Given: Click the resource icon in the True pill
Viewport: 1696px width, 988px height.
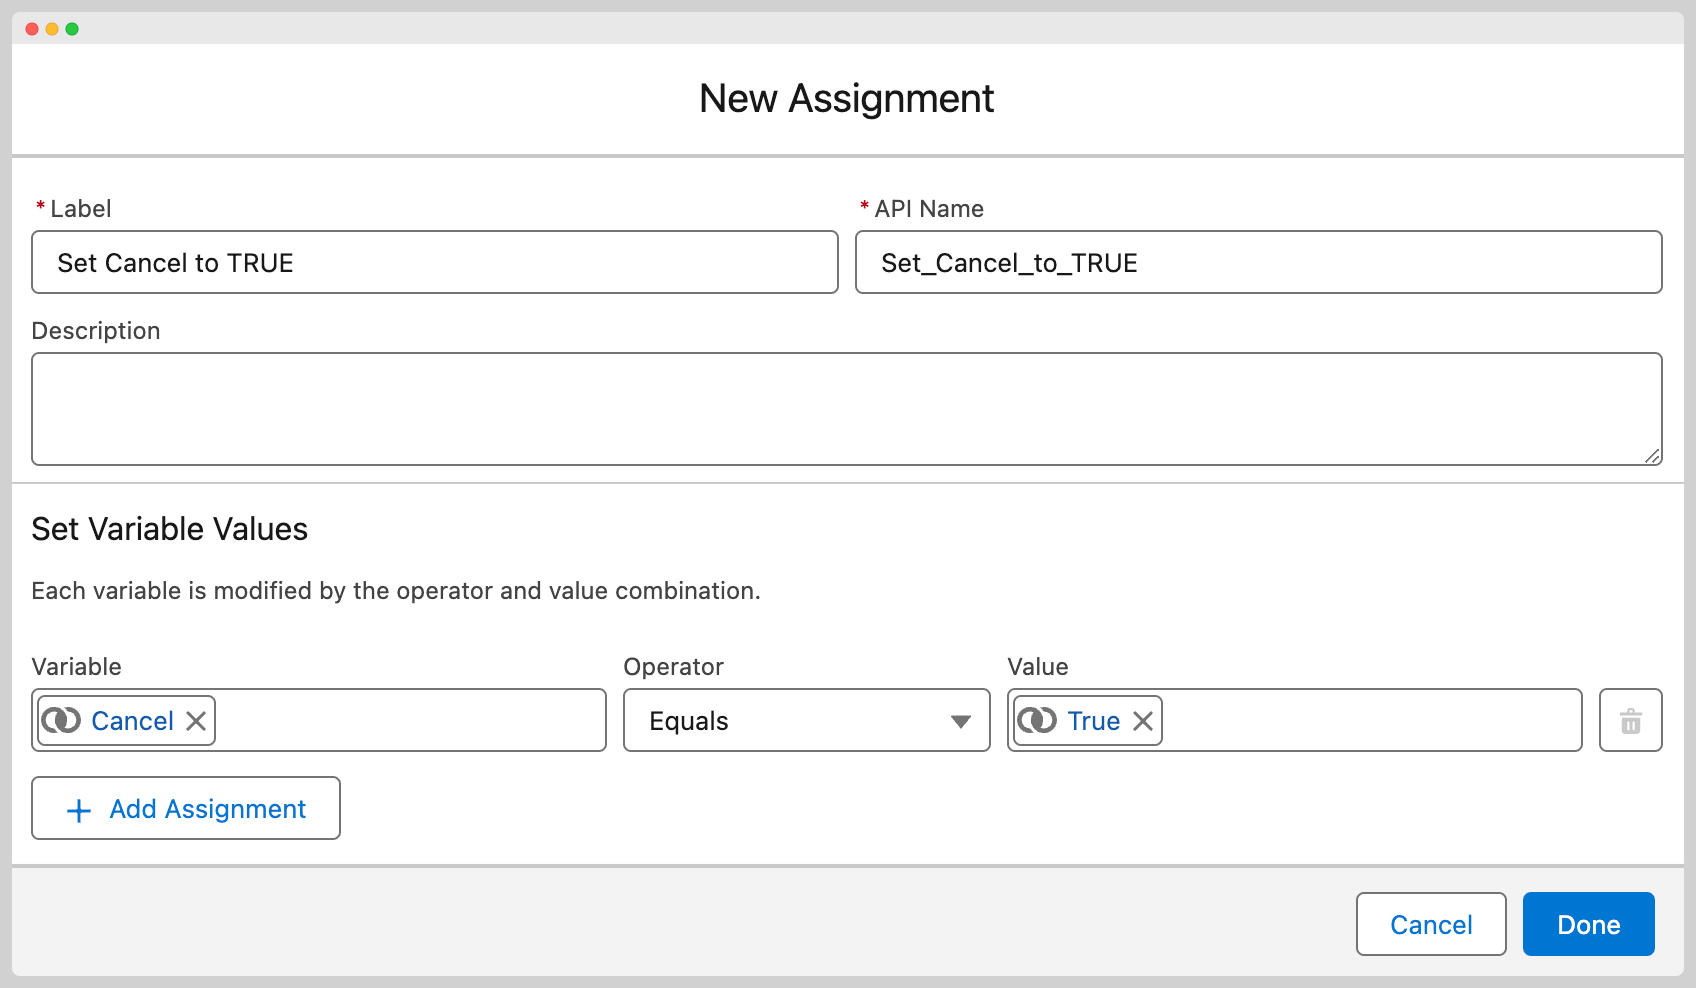Looking at the screenshot, I should 1037,721.
